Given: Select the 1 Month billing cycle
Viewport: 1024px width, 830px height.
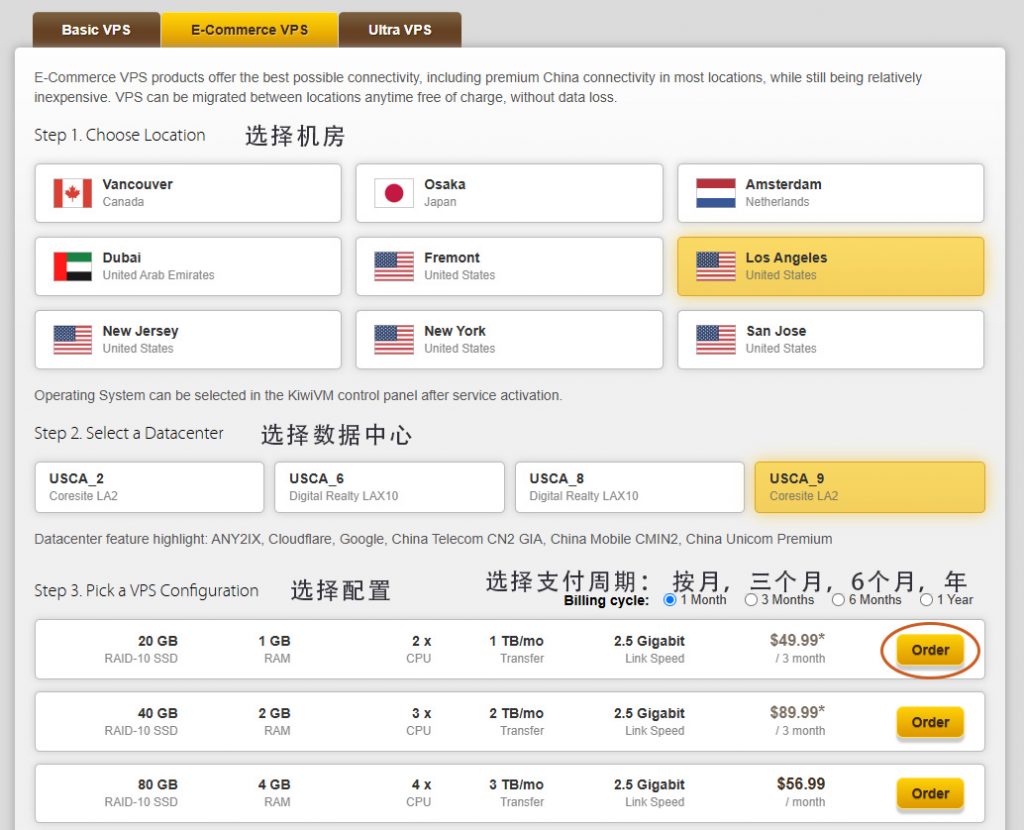Looking at the screenshot, I should pyautogui.click(x=670, y=600).
